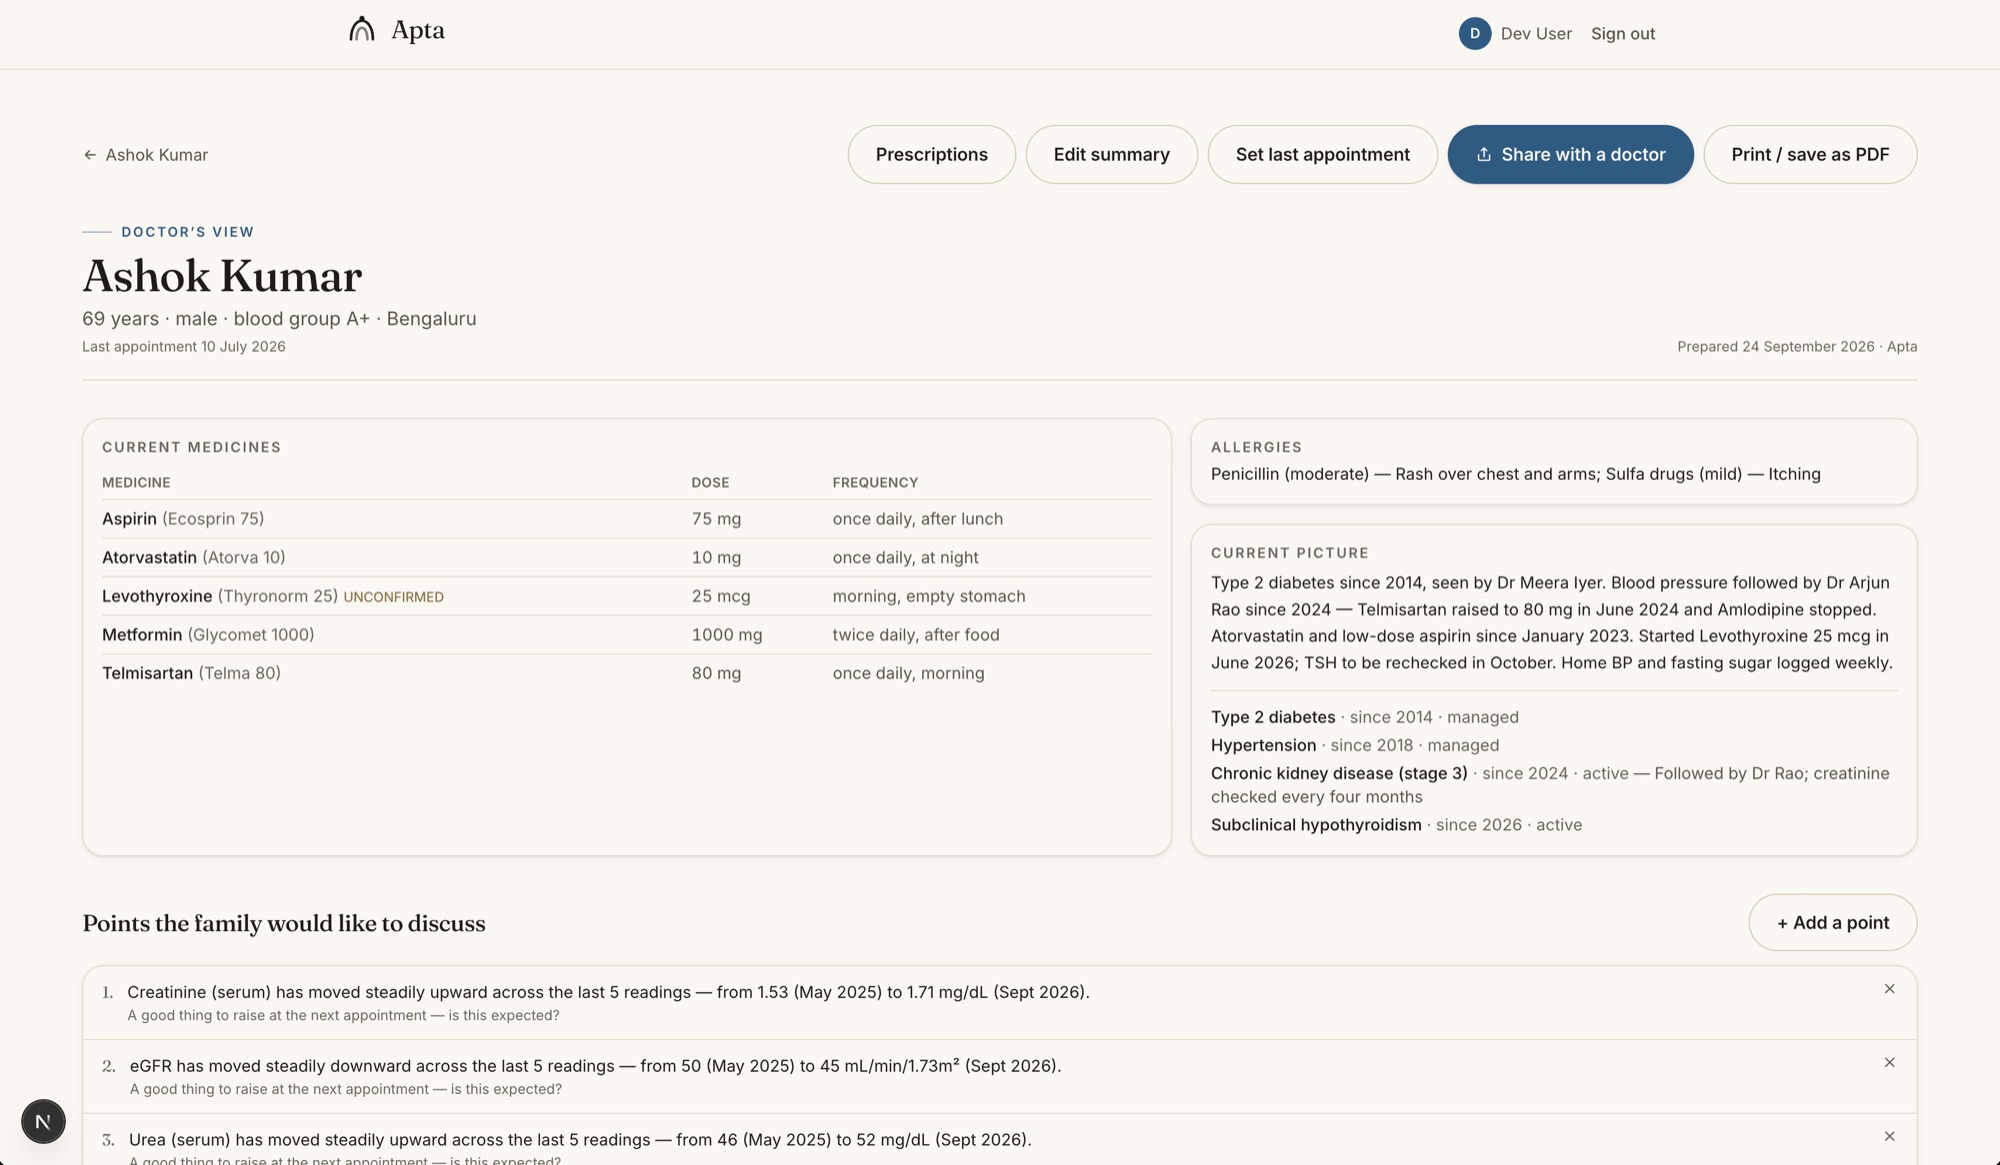Open the Prescriptions page
The image size is (2000, 1165).
point(931,154)
